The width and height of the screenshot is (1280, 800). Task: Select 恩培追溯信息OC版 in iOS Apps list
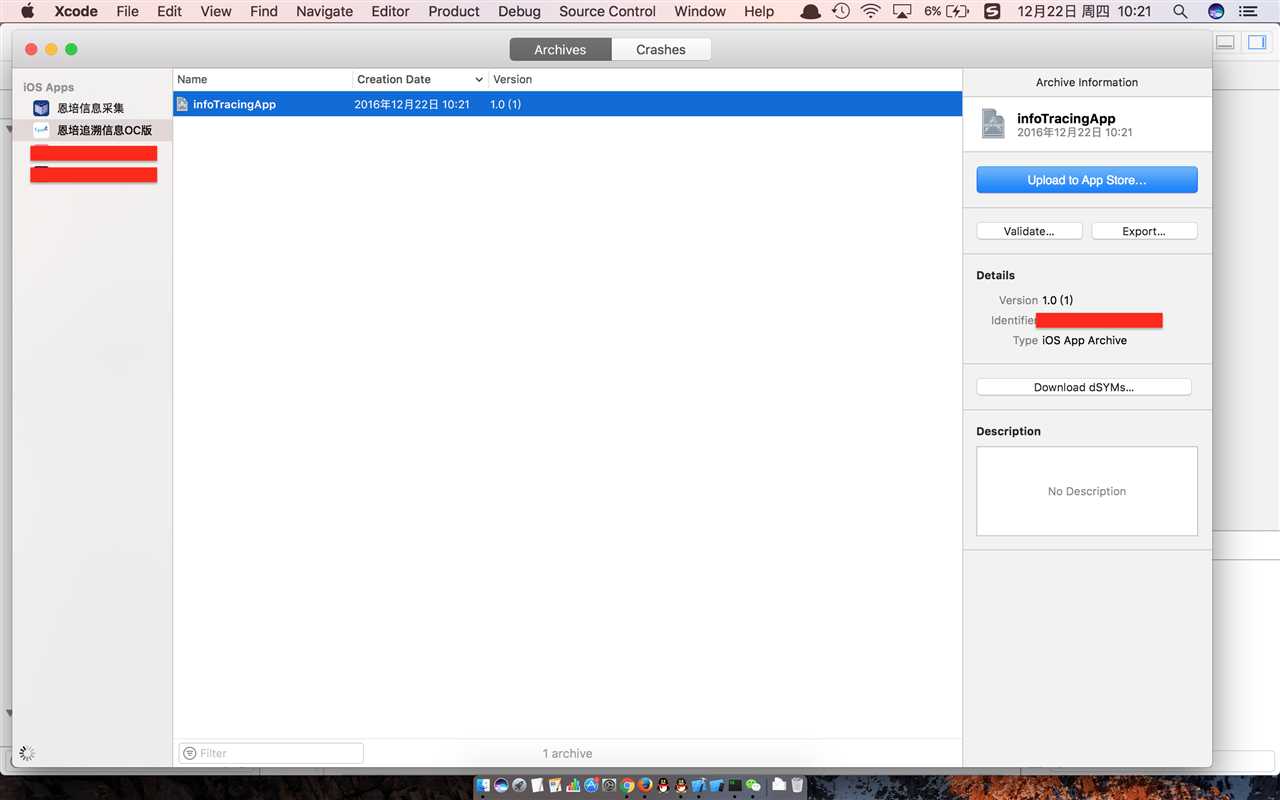coord(92,130)
